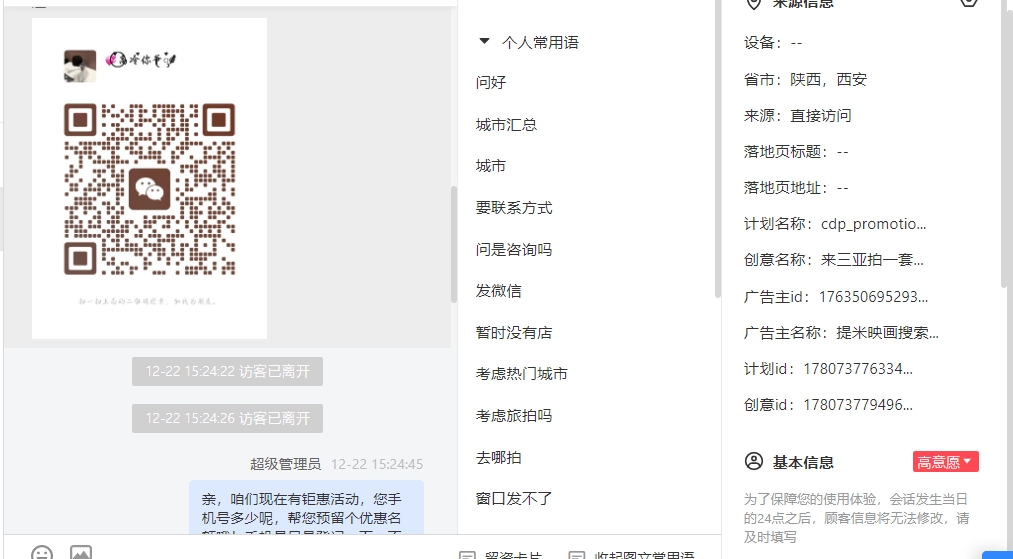
Task: Click the 15:24:26 访客已离开 notice
Action: [227, 418]
